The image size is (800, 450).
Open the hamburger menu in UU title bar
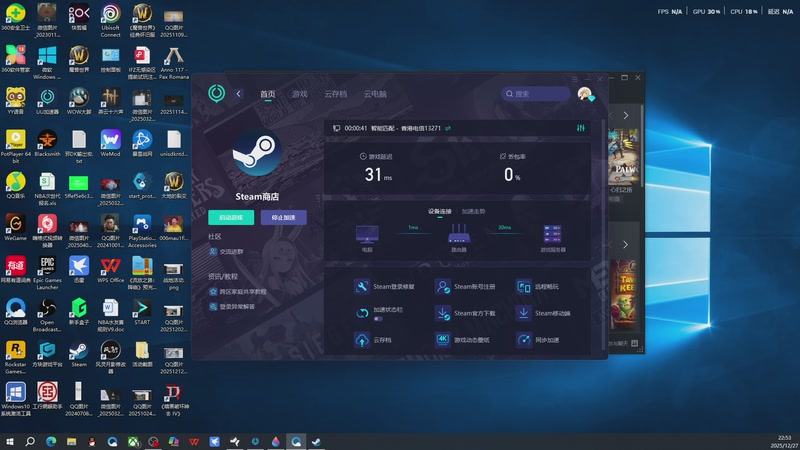[574, 79]
